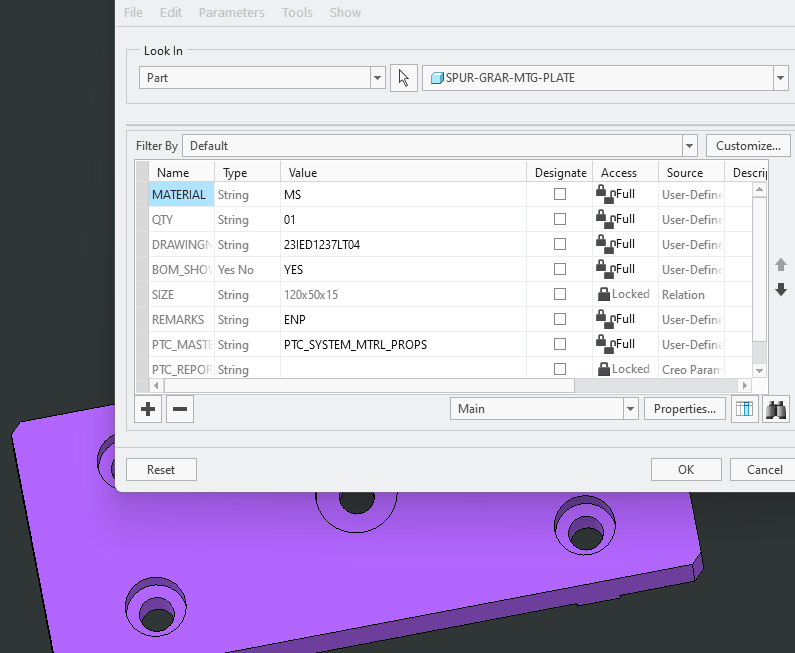Image resolution: width=795 pixels, height=653 pixels.
Task: Click the vertical scrollbar up arrow
Action: point(759,190)
